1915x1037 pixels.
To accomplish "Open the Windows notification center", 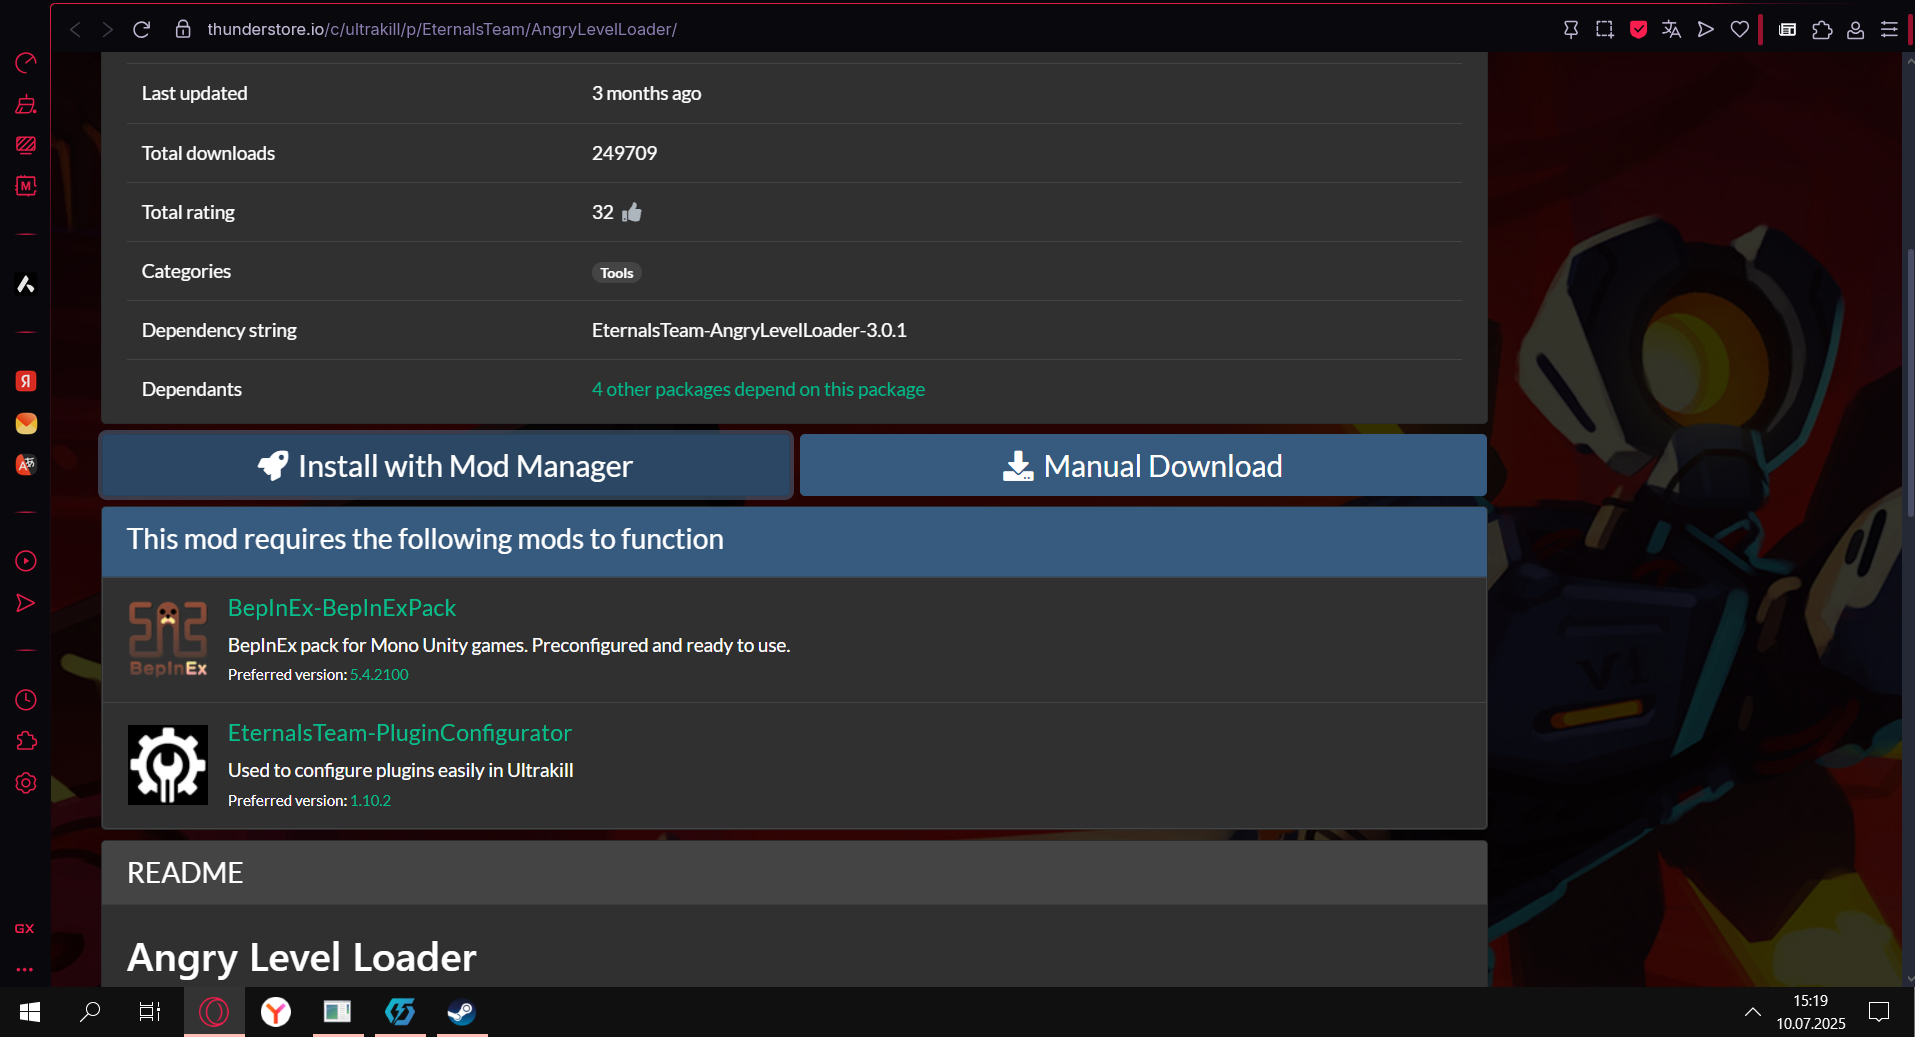I will 1879,1012.
